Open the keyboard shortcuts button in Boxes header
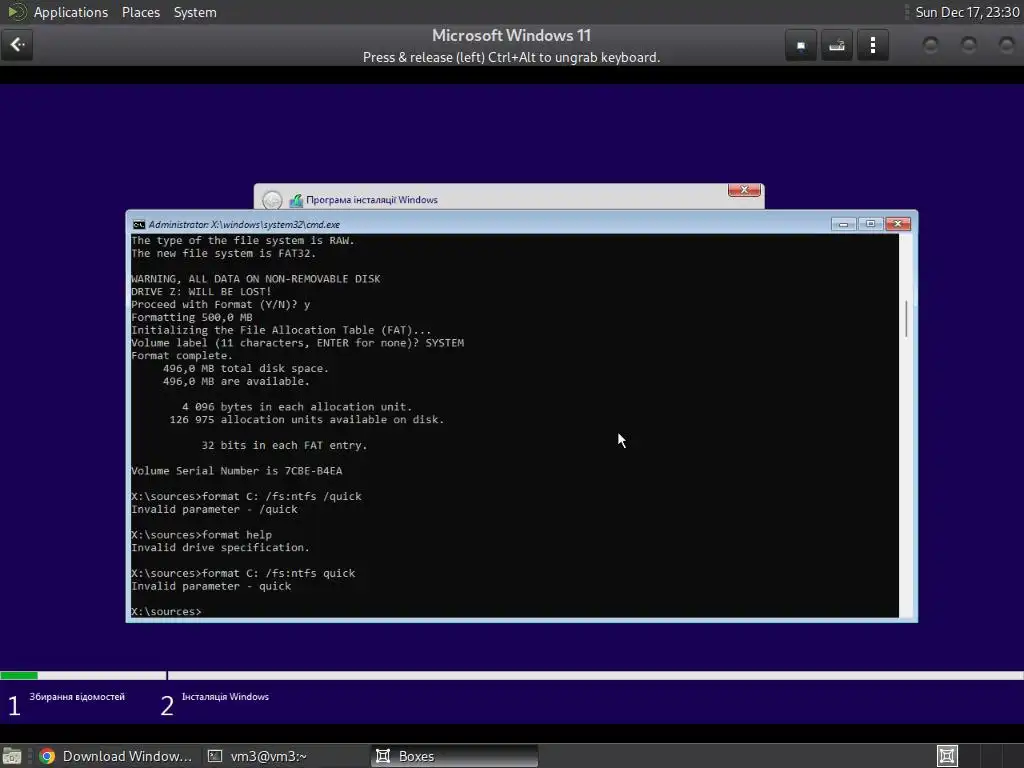Screen dimensions: 1024x768 click(837, 45)
